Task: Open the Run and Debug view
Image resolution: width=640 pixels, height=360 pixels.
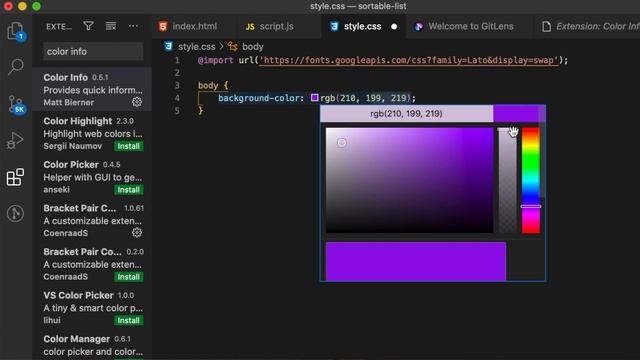Action: point(15,140)
